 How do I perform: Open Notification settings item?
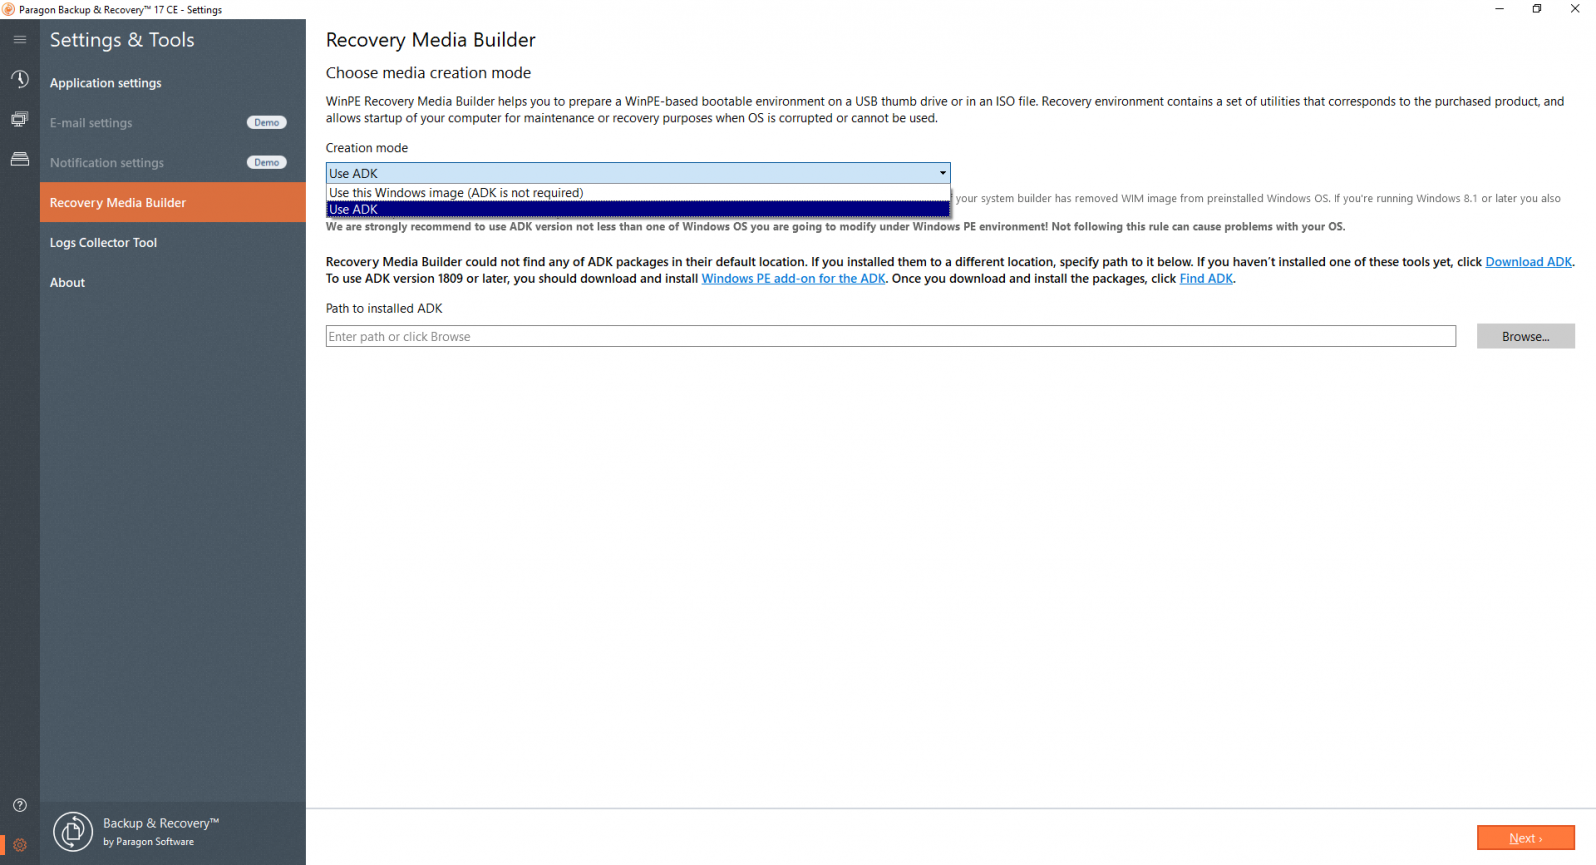173,163
